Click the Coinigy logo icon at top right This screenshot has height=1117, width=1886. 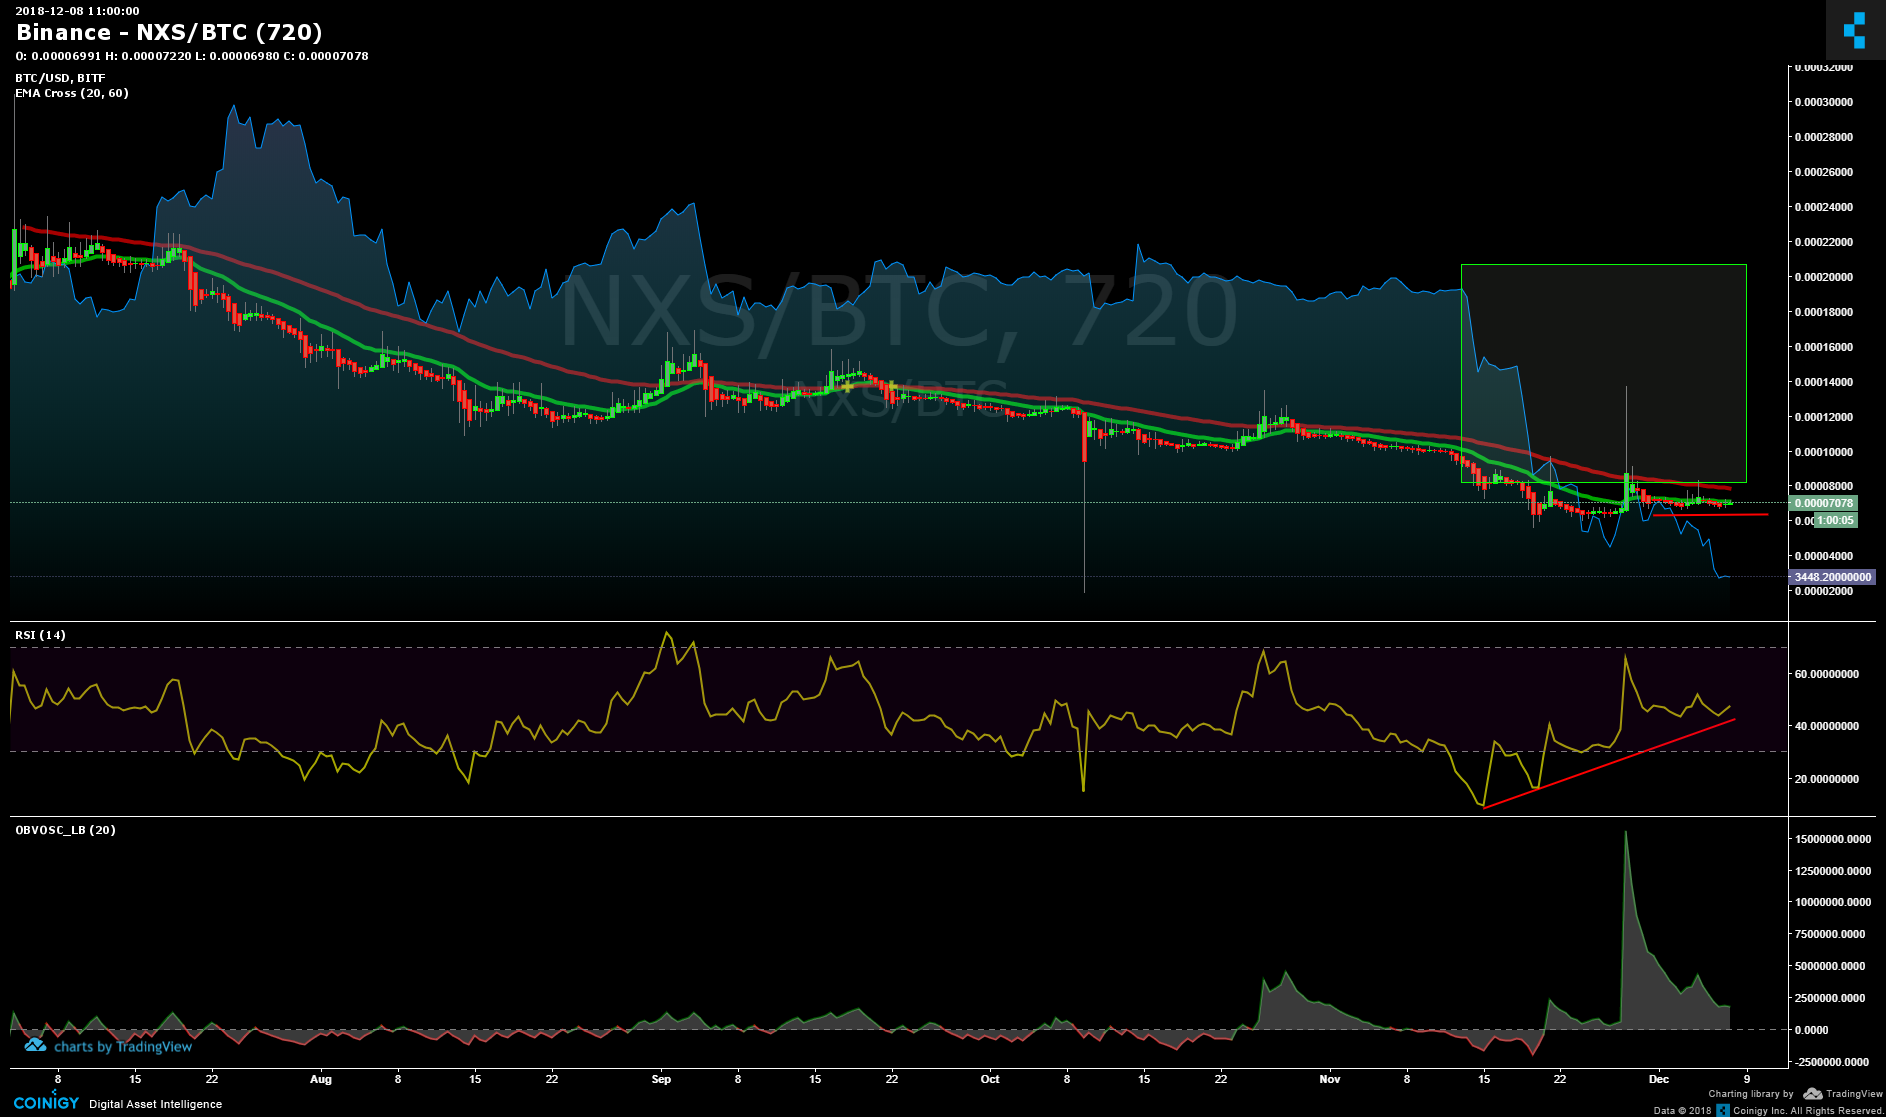click(1855, 30)
